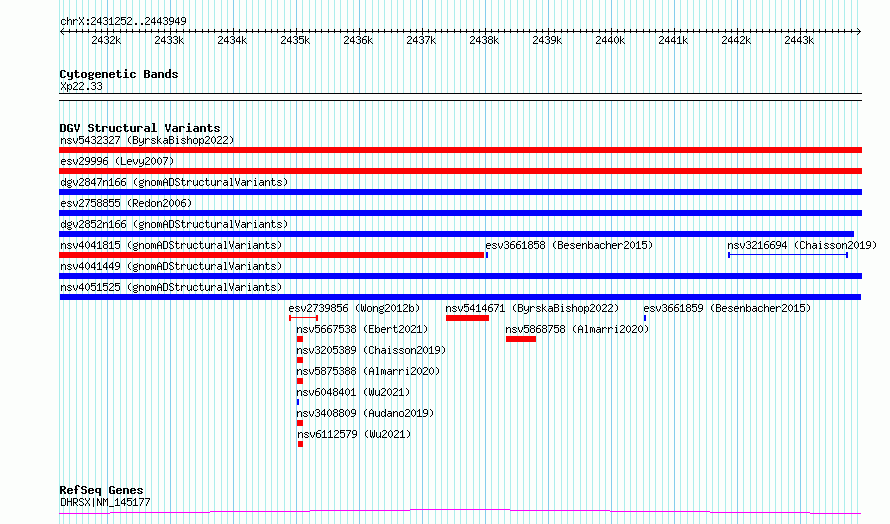Open esv2758855 (Redon2006) variant label
890x524 pixels.
tap(126, 203)
